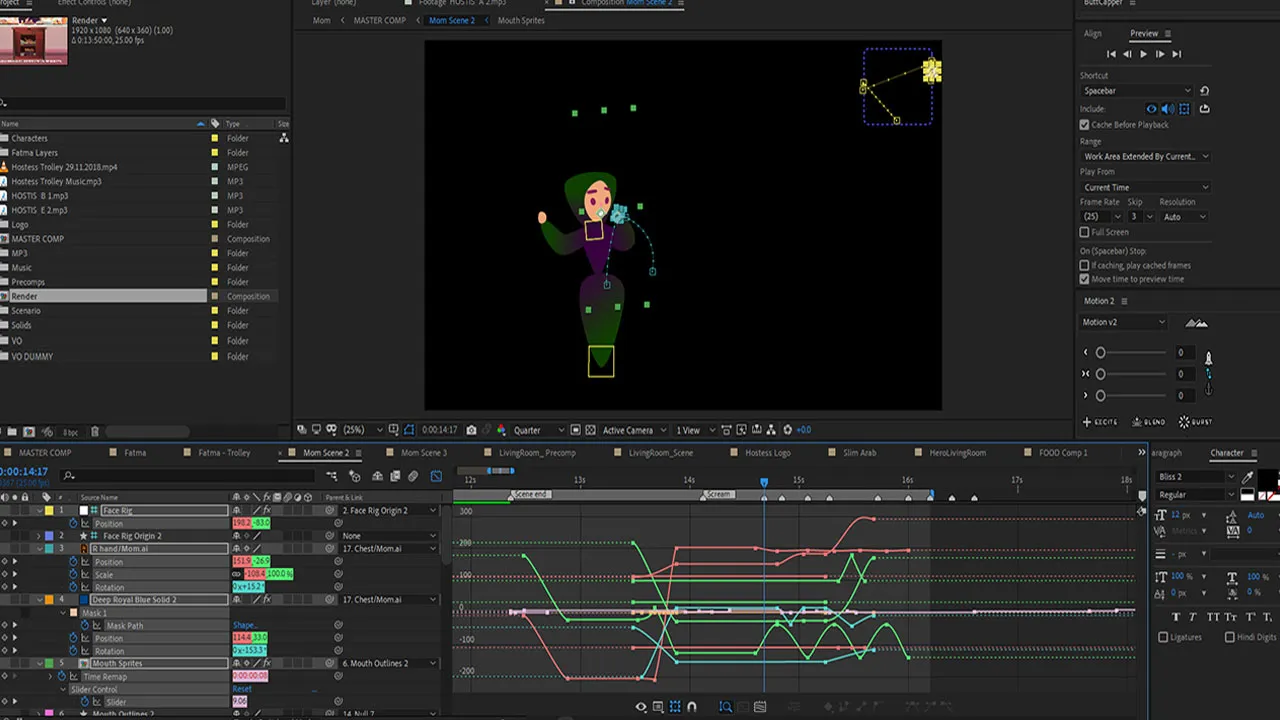Expand the Face Rig Origin 2 layer
This screenshot has height=720, width=1280.
[x=38, y=536]
